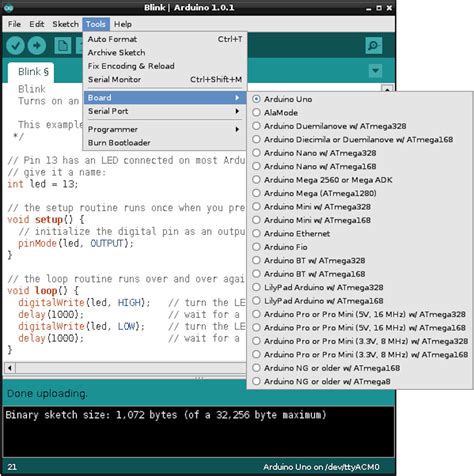The image size is (474, 476).
Task: Click 'Arduino Uno on /dev/ttyACM0' status text
Action: (321, 467)
